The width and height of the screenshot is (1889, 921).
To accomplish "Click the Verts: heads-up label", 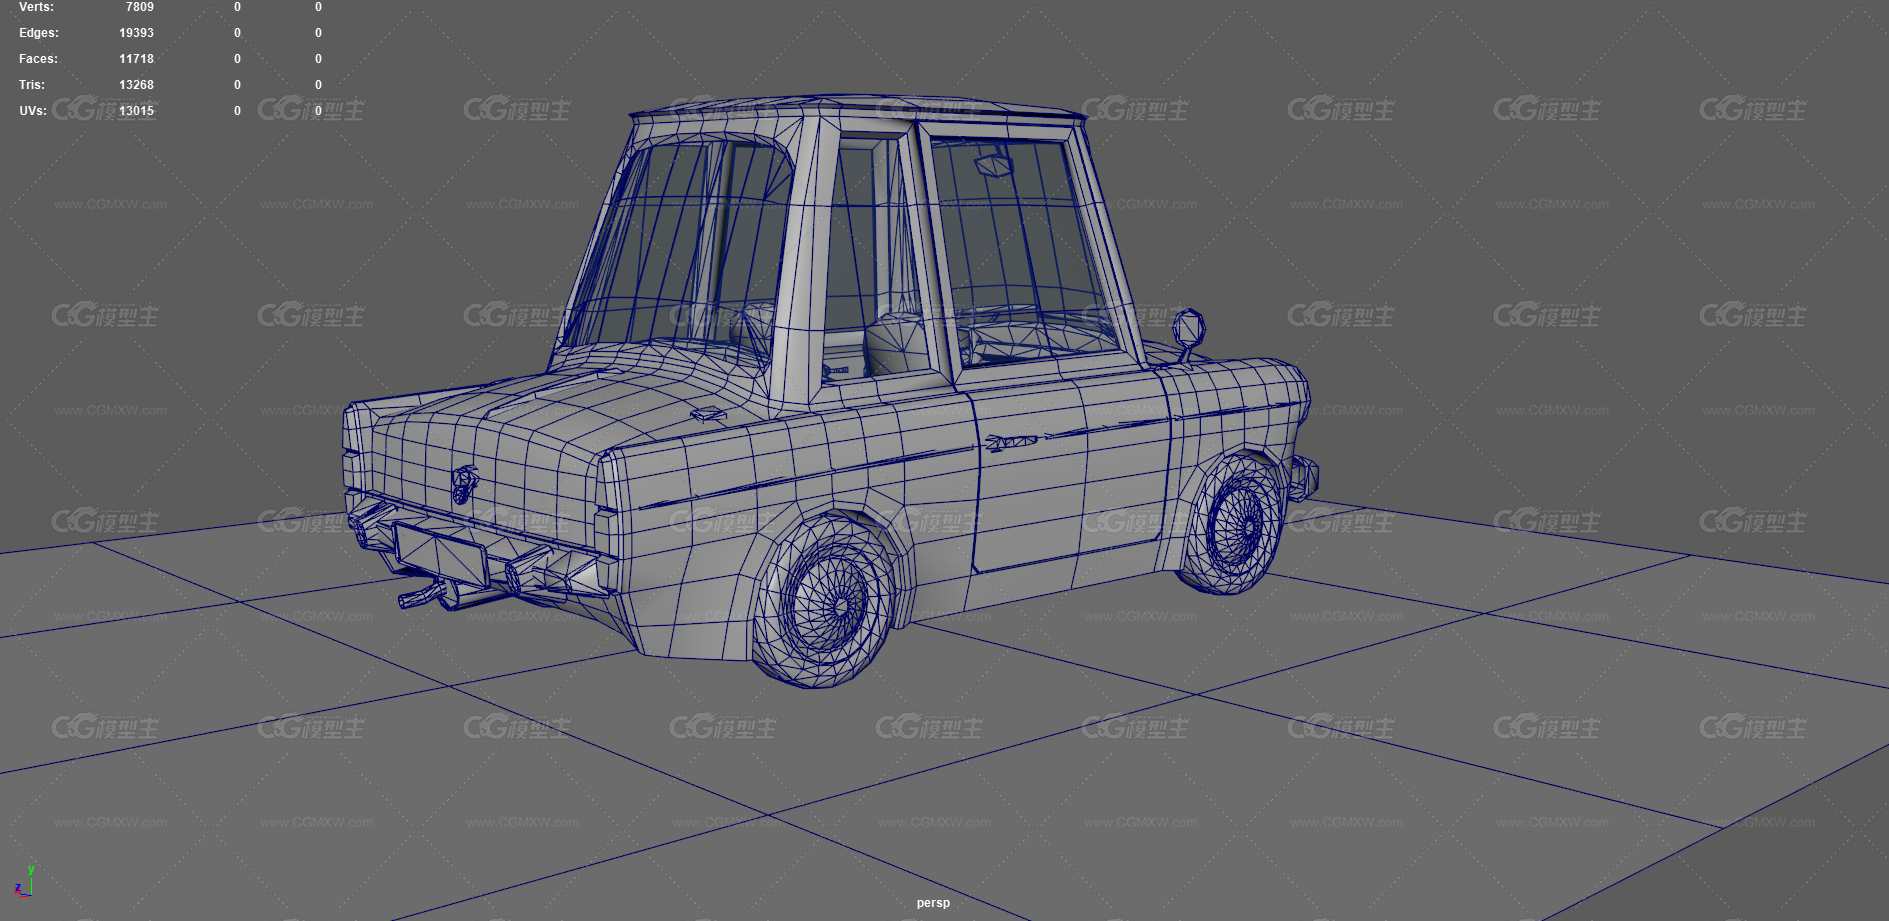I will 36,7.
